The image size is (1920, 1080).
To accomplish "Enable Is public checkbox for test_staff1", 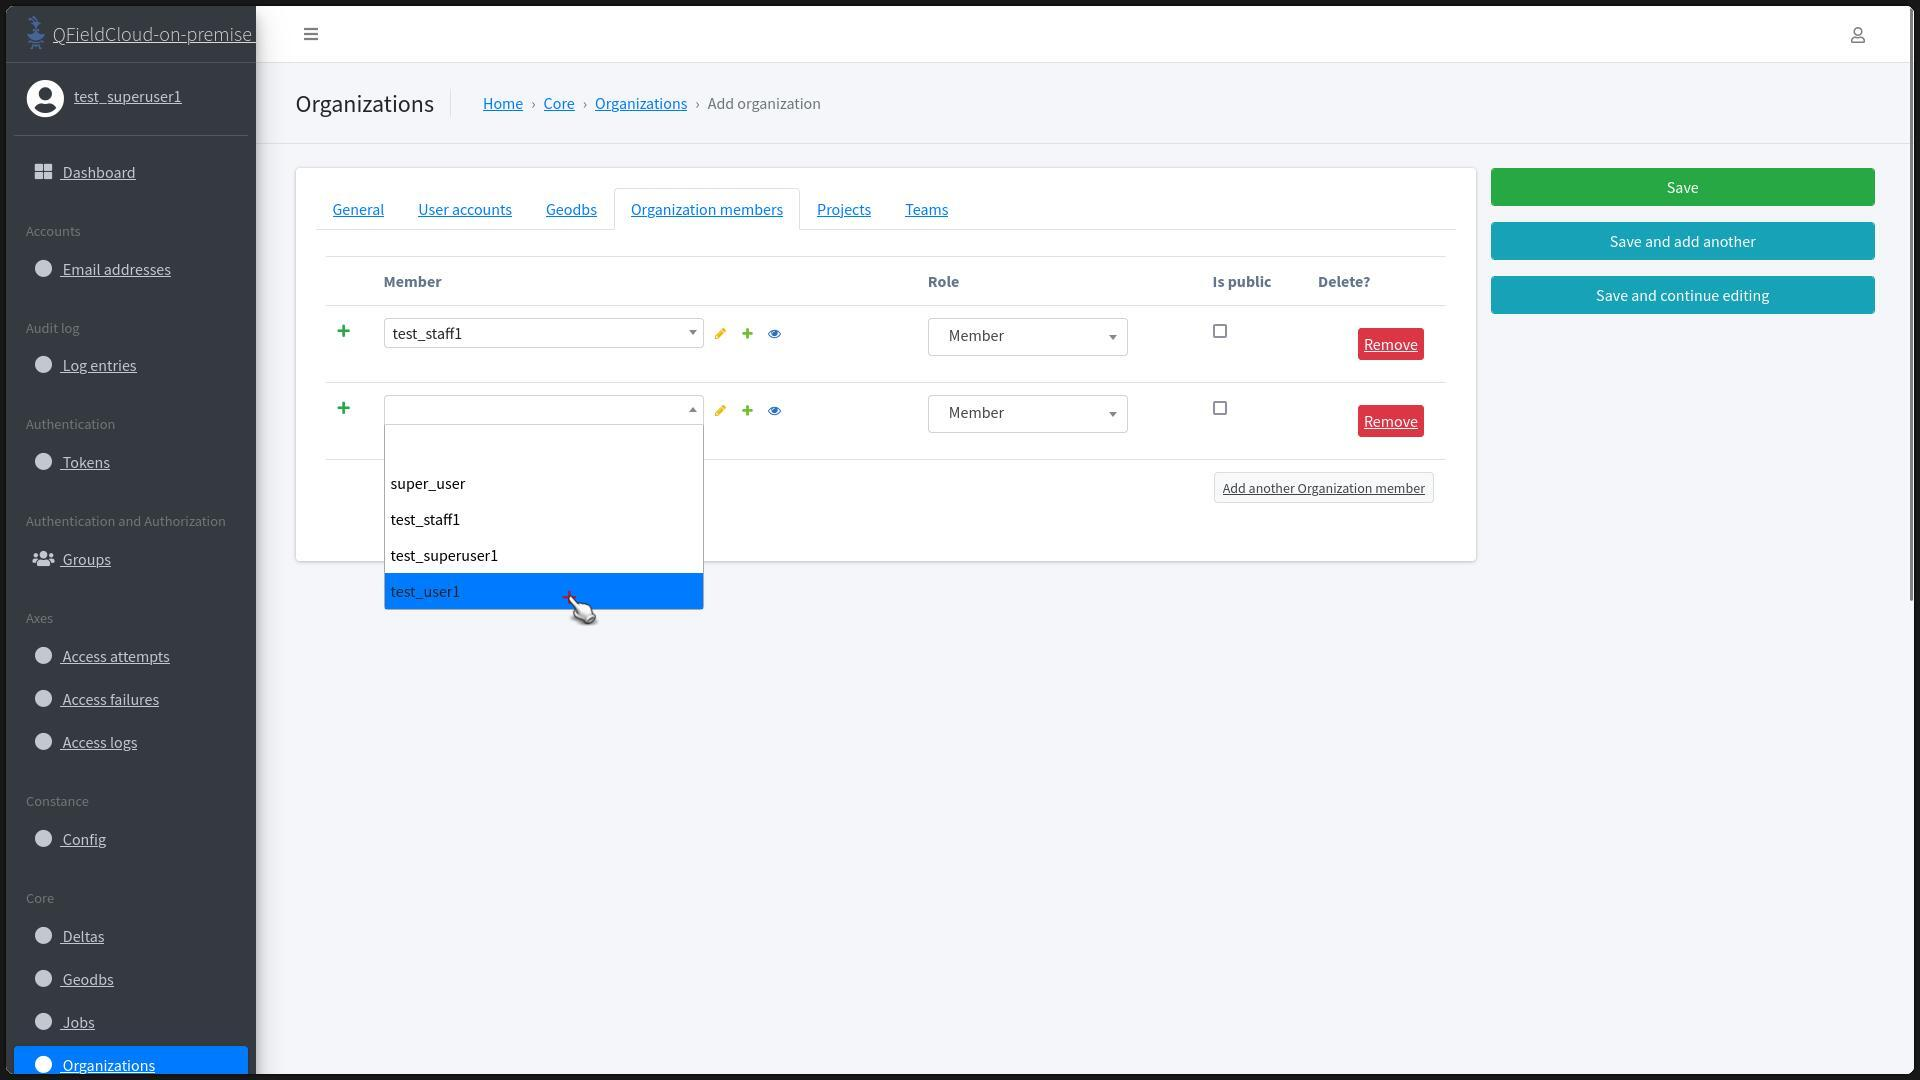I will click(x=1219, y=331).
